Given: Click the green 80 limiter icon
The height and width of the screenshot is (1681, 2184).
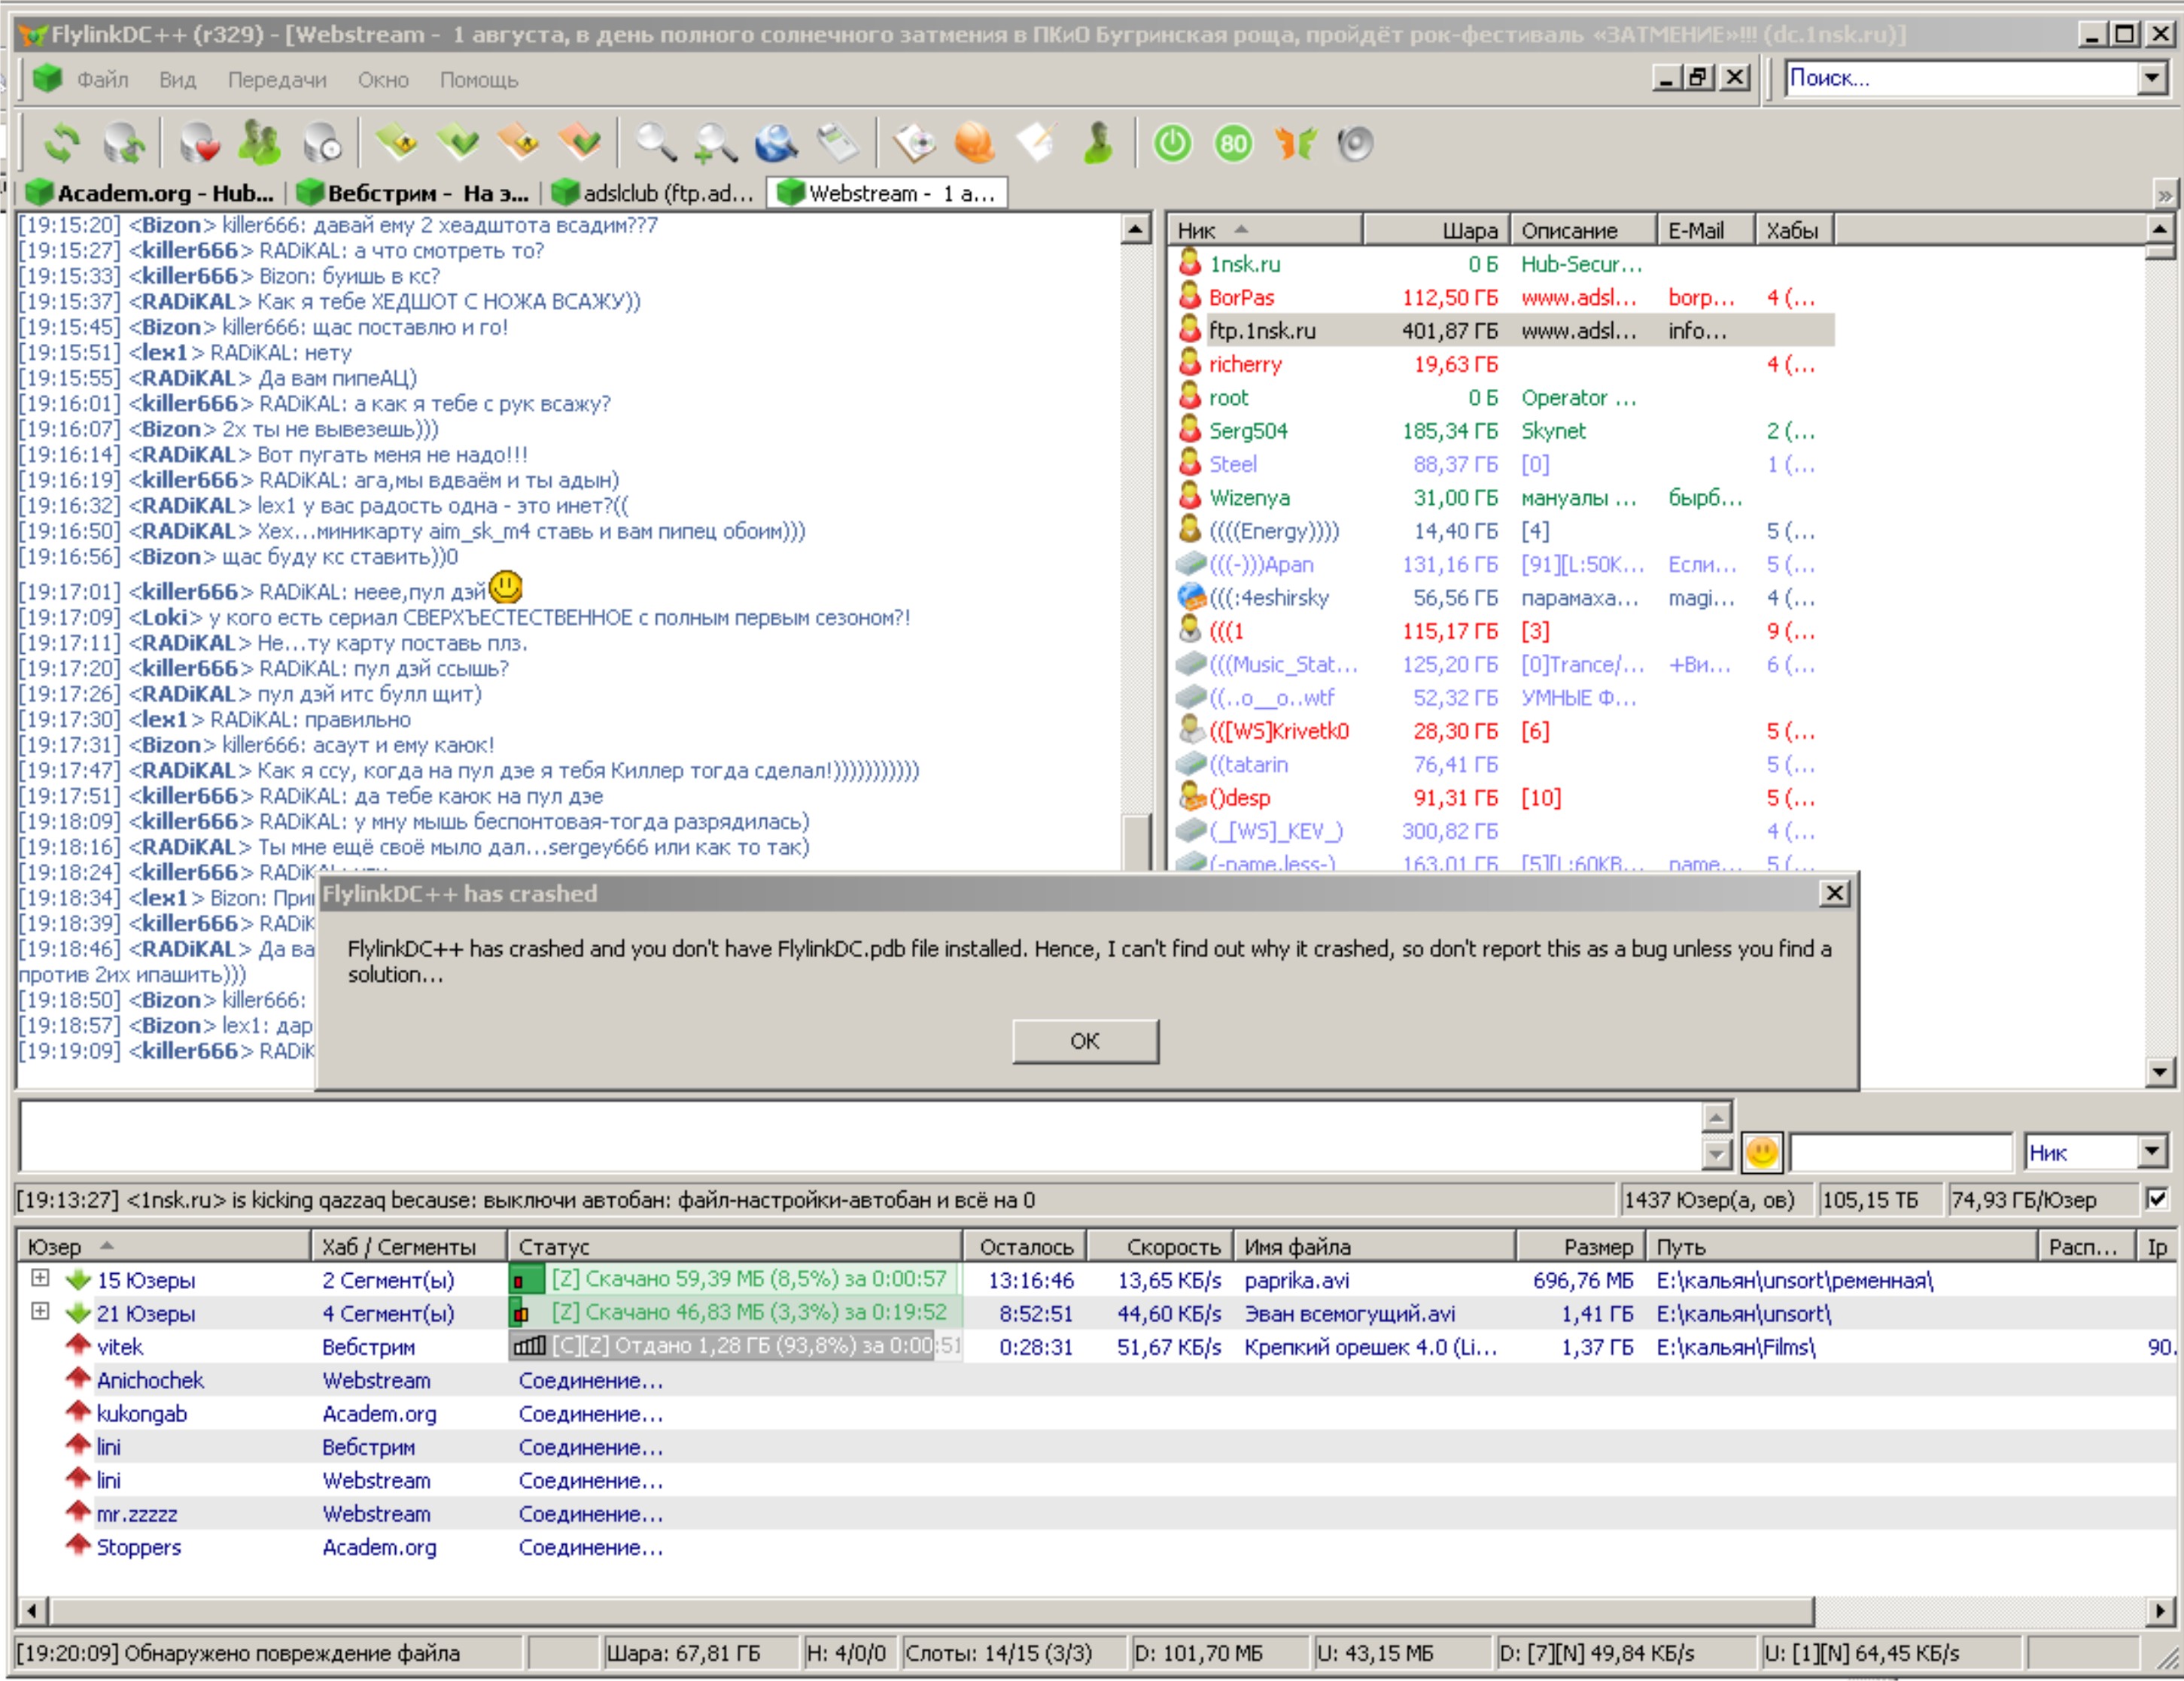Looking at the screenshot, I should point(1233,144).
